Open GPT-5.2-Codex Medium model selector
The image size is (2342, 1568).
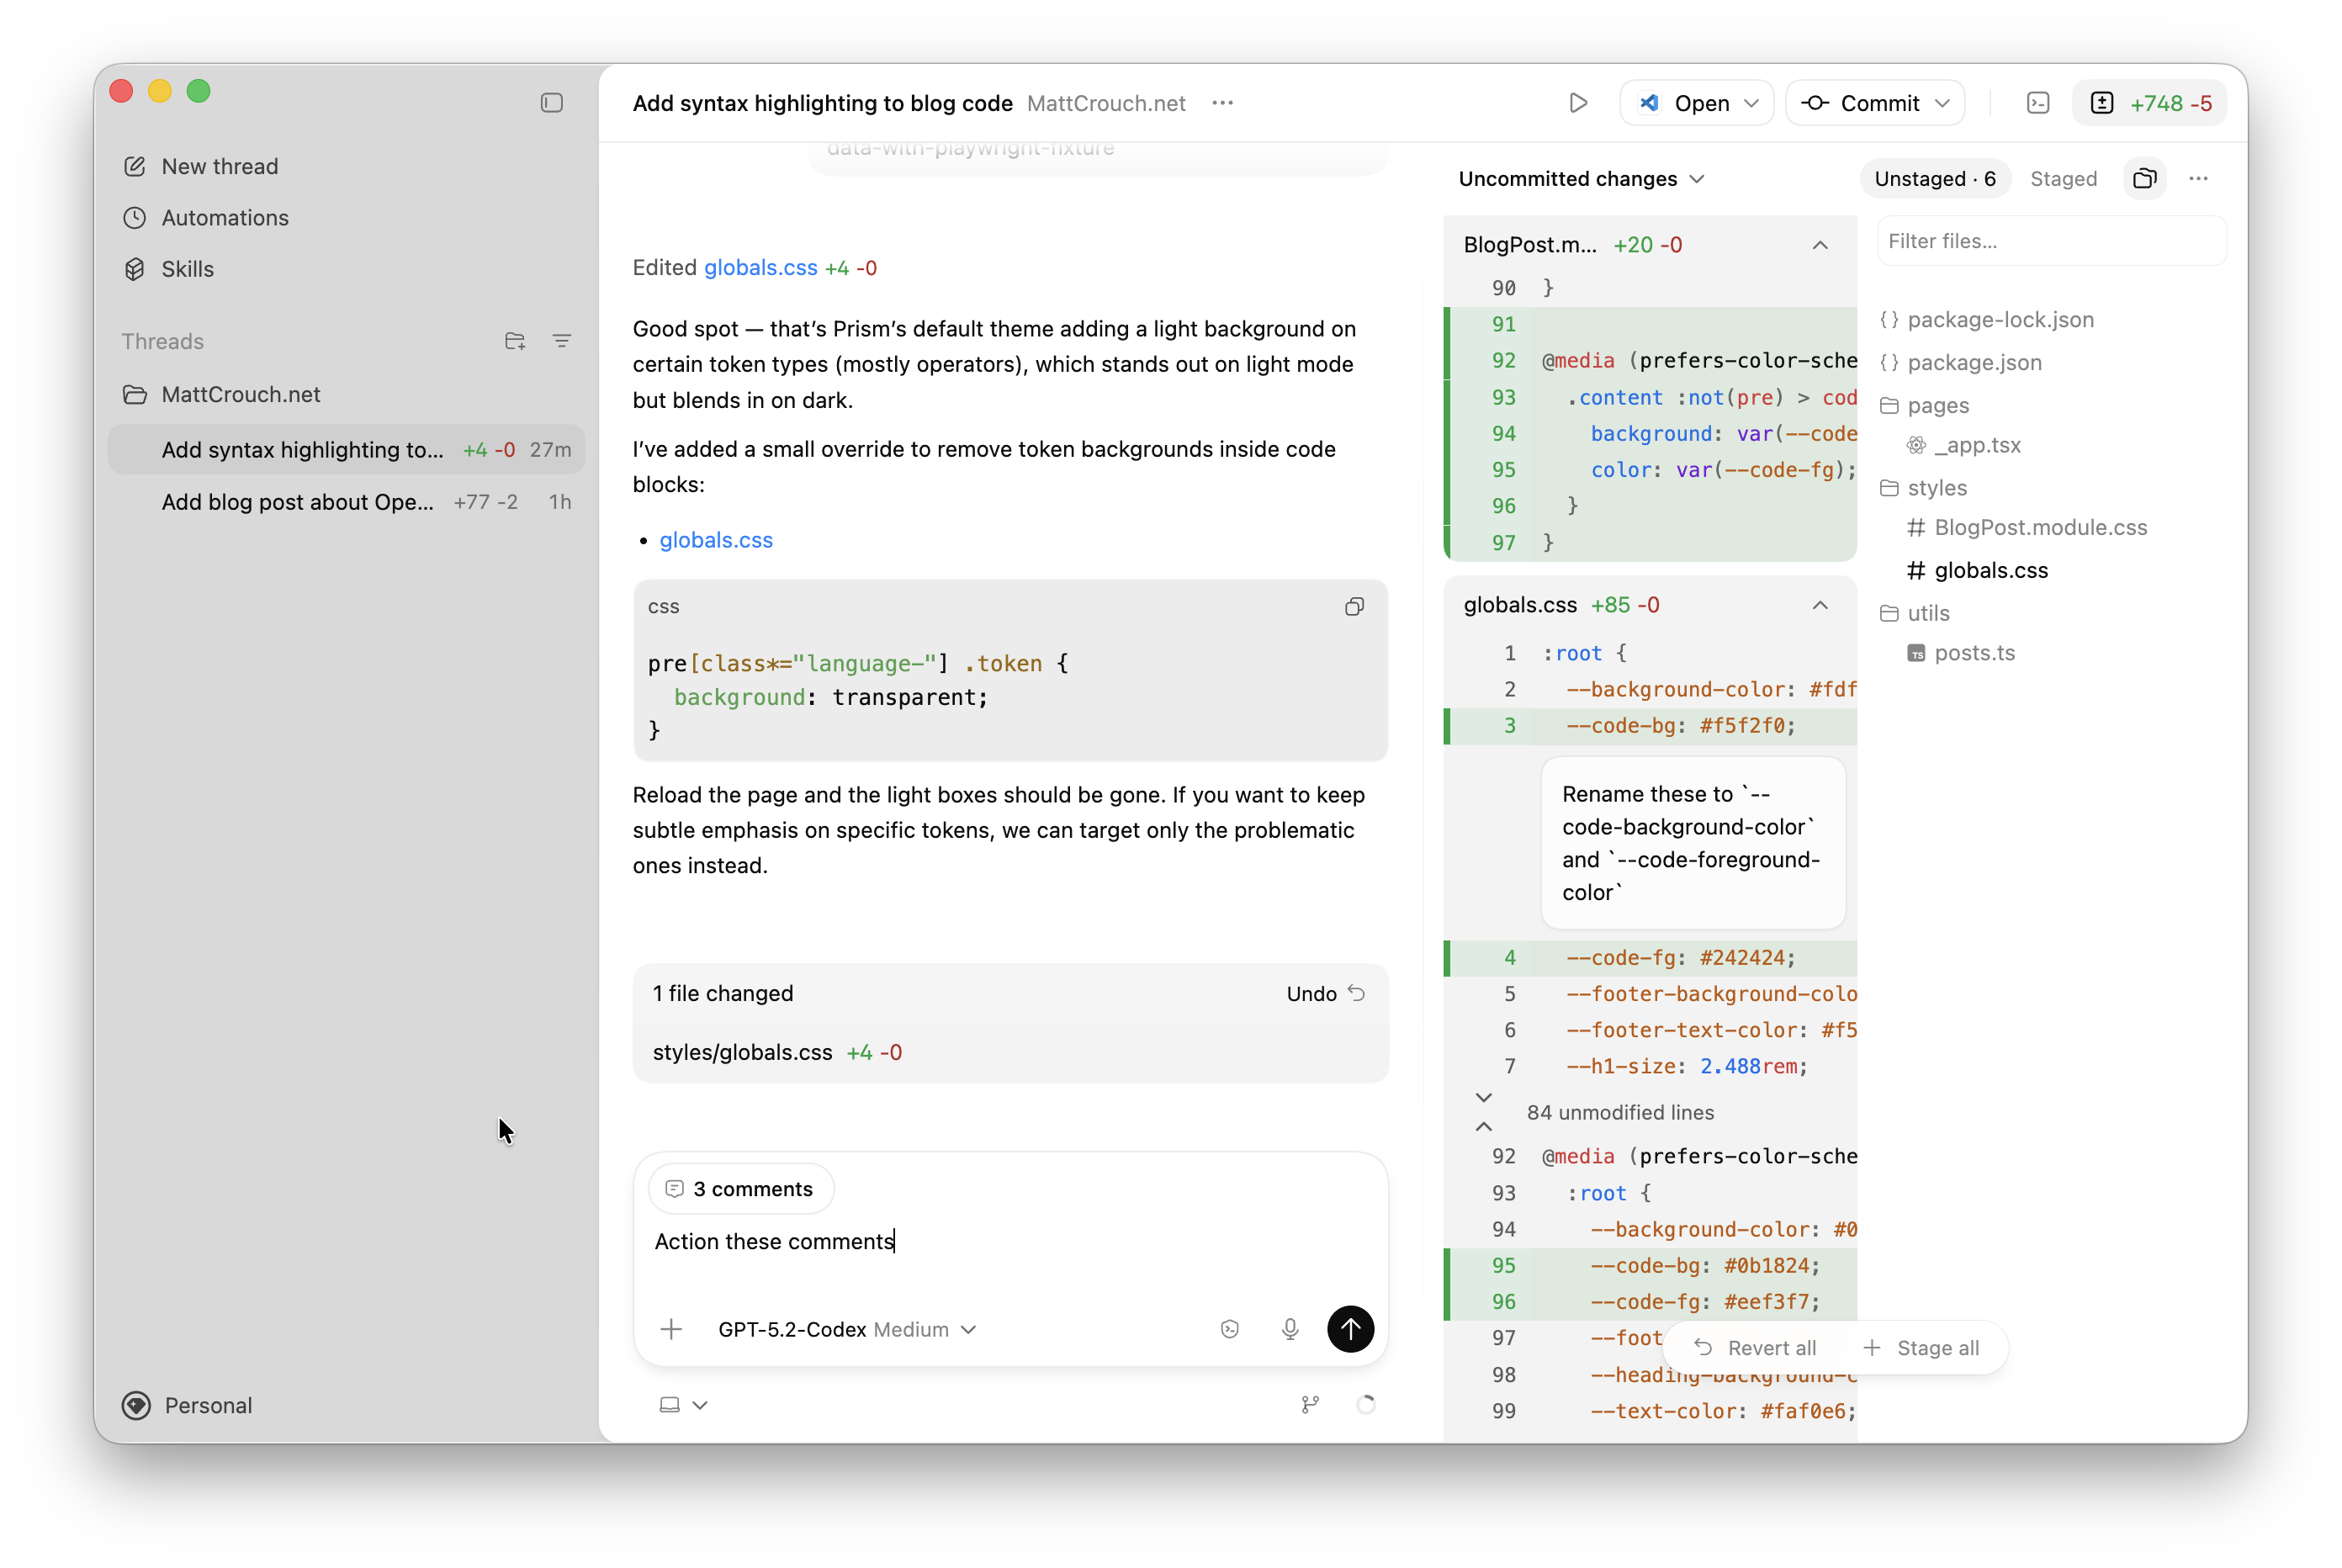tap(847, 1329)
